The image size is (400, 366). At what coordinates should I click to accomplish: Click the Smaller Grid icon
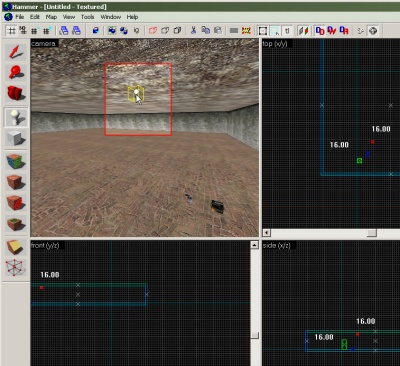[x=35, y=31]
